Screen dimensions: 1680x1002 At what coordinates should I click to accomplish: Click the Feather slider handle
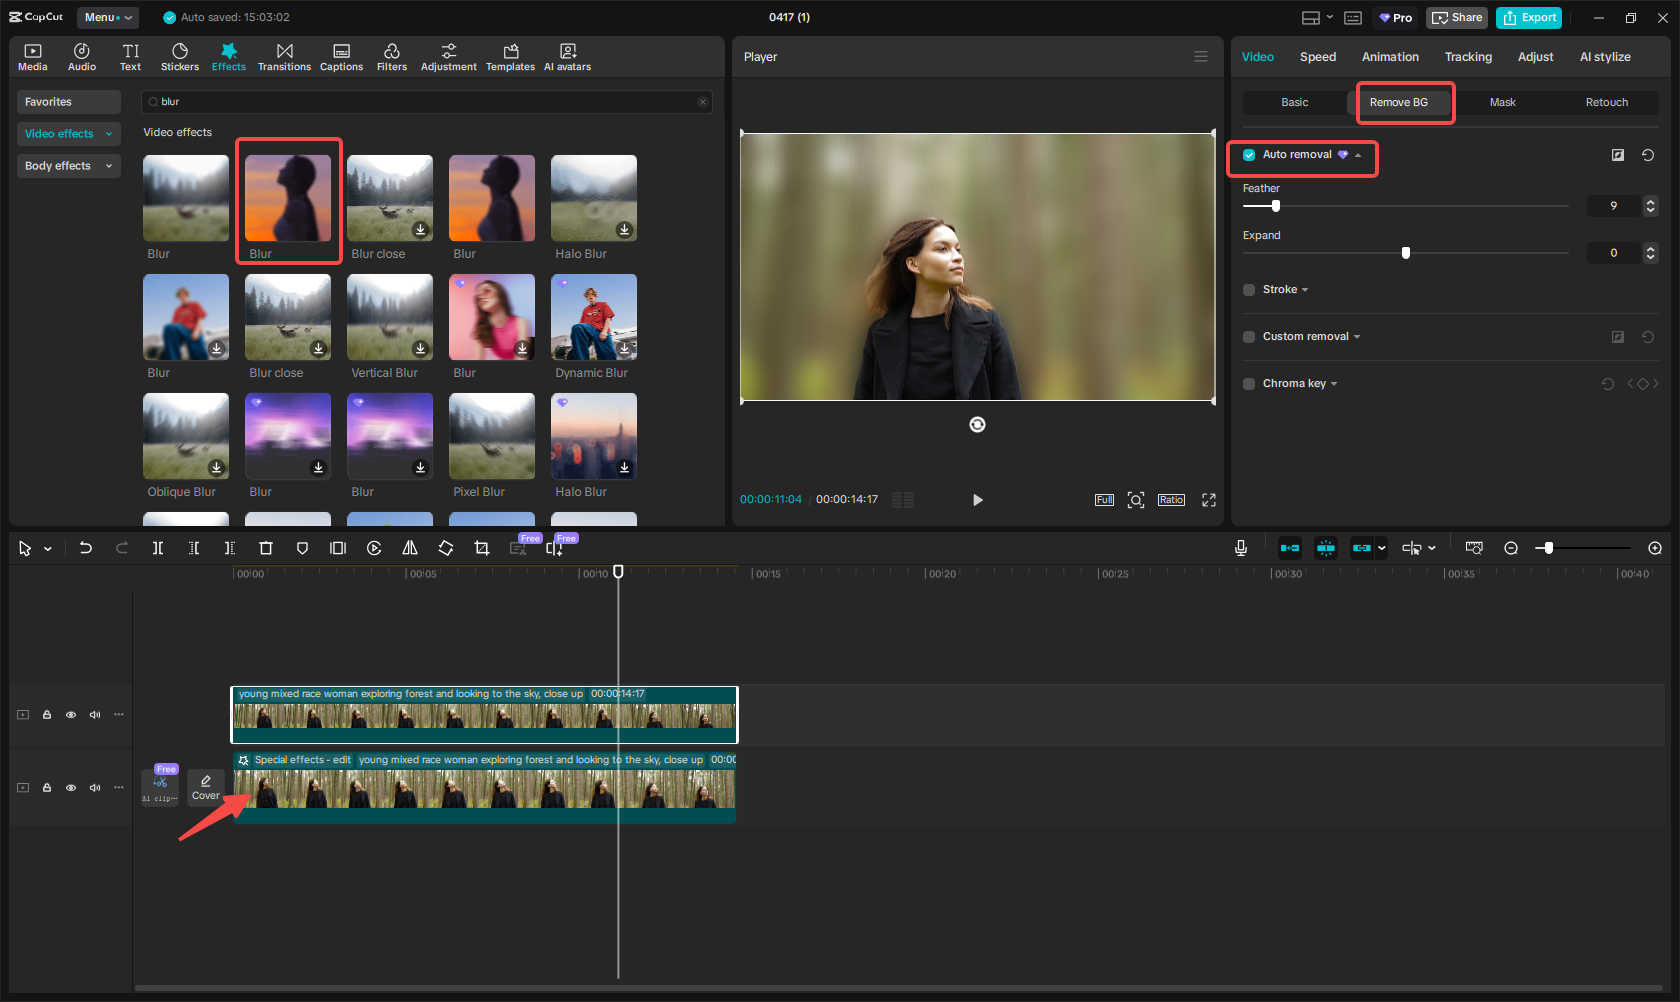pyautogui.click(x=1275, y=206)
